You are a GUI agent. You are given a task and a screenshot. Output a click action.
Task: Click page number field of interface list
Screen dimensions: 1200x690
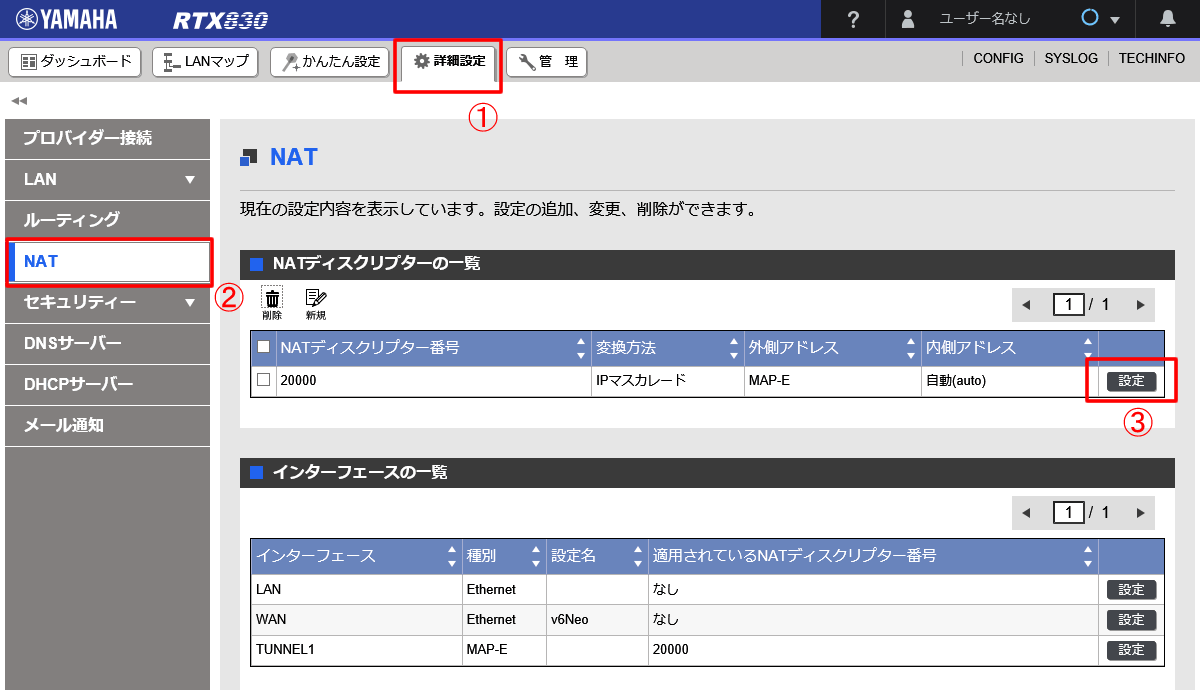point(1069,512)
